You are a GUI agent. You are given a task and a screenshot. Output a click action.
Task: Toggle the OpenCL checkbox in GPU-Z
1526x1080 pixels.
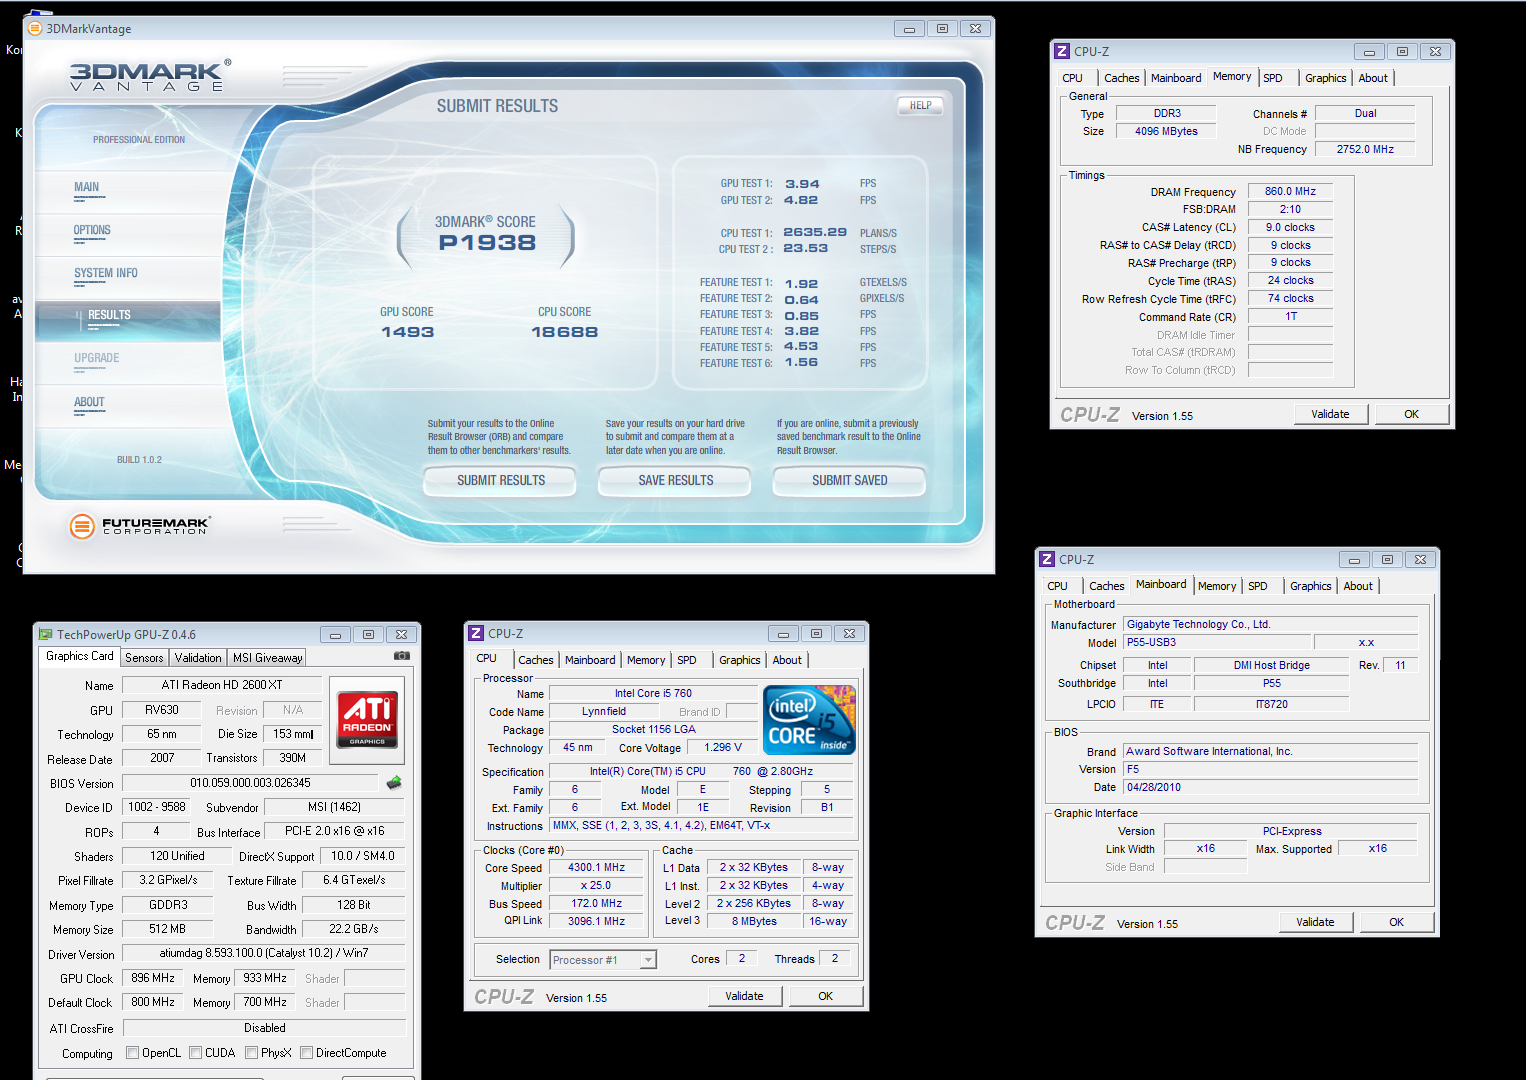(x=132, y=1053)
